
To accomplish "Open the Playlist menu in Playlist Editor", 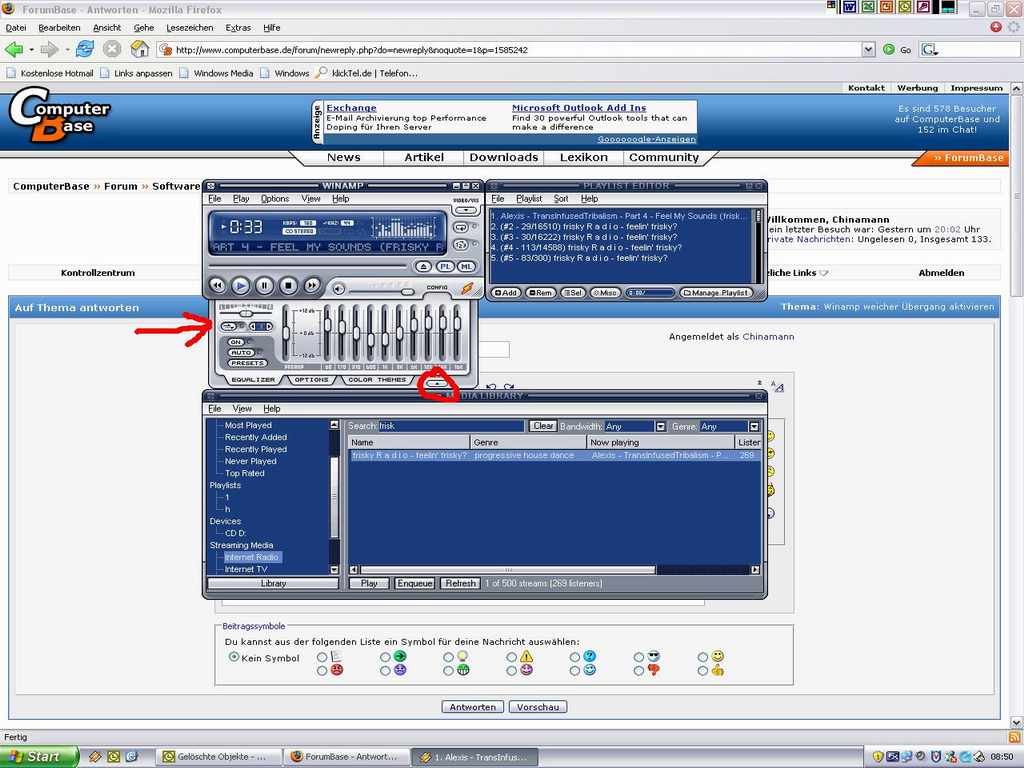I will 529,199.
